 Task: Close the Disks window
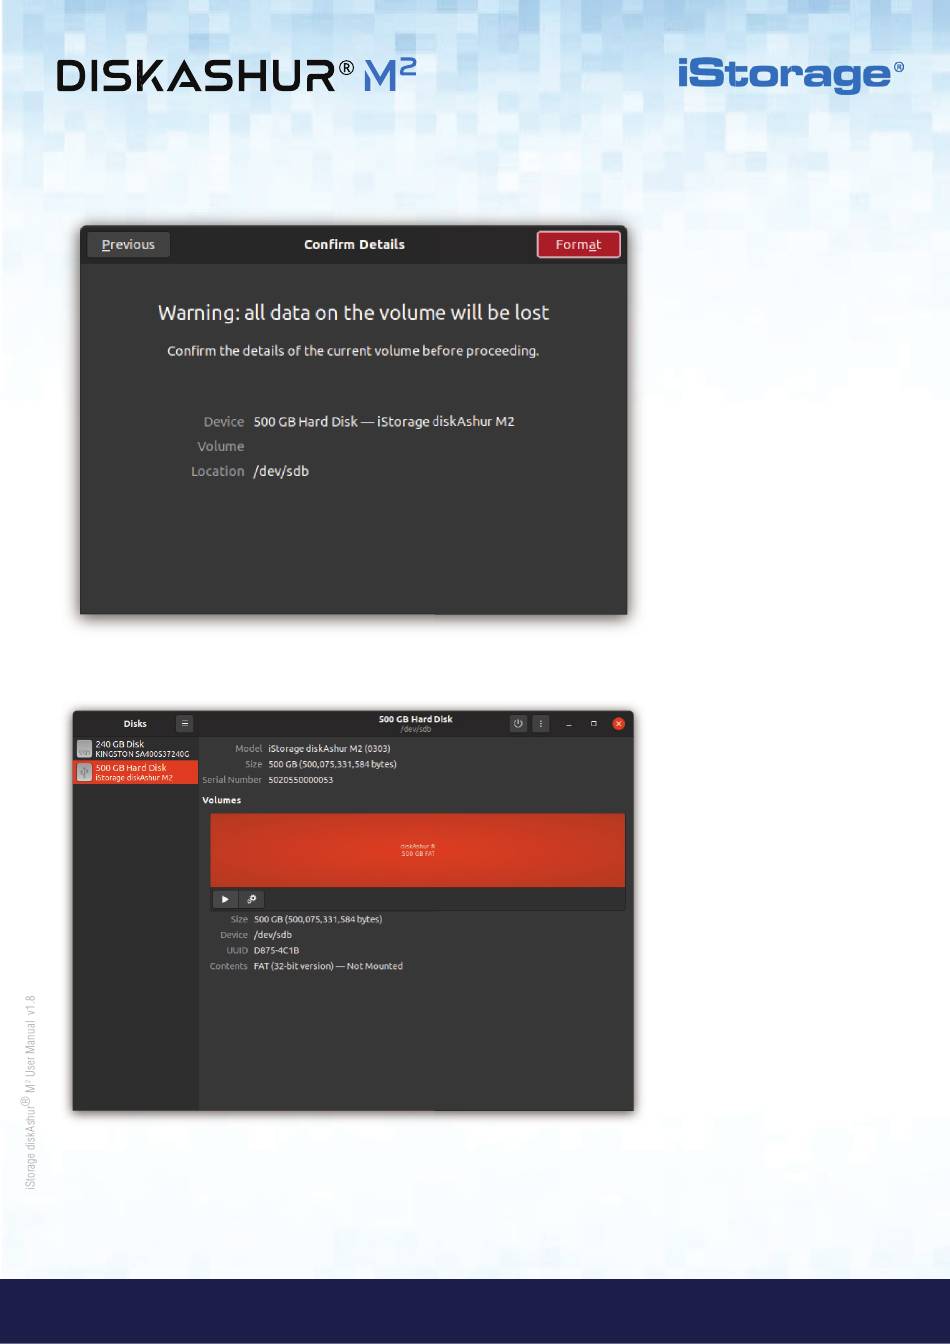[619, 724]
